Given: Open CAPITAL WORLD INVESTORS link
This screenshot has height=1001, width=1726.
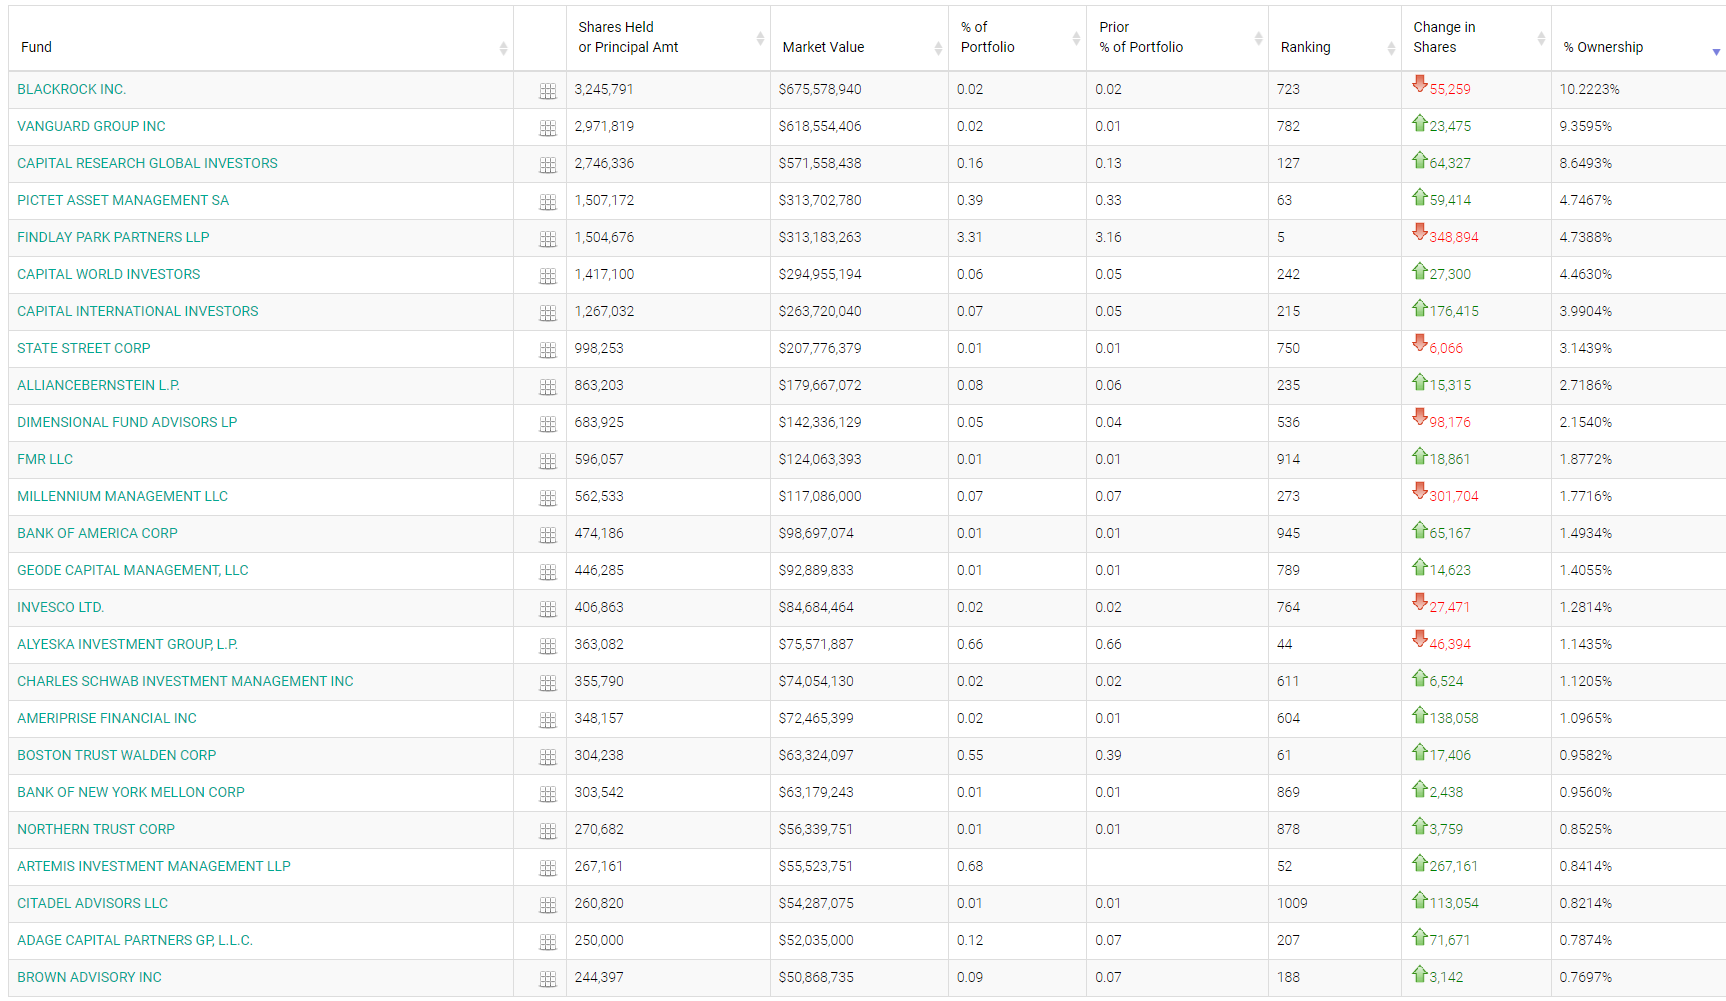Looking at the screenshot, I should point(108,274).
